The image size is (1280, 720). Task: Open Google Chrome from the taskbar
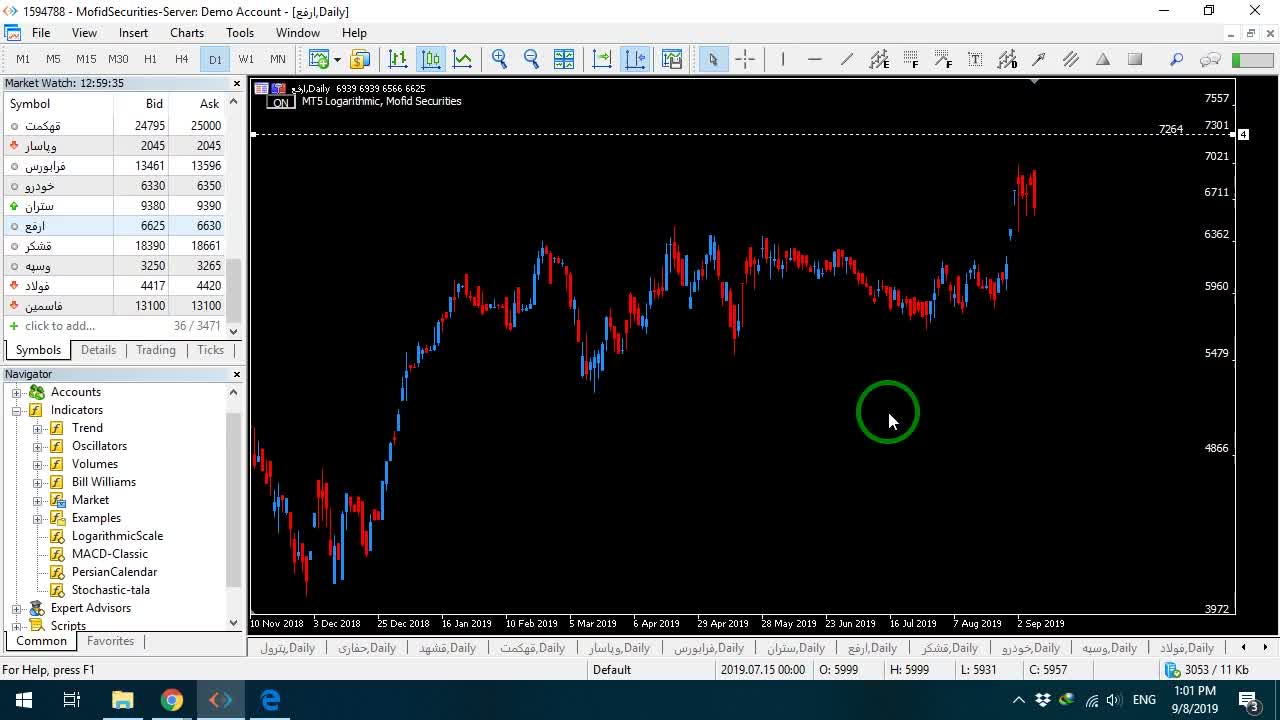pos(172,700)
